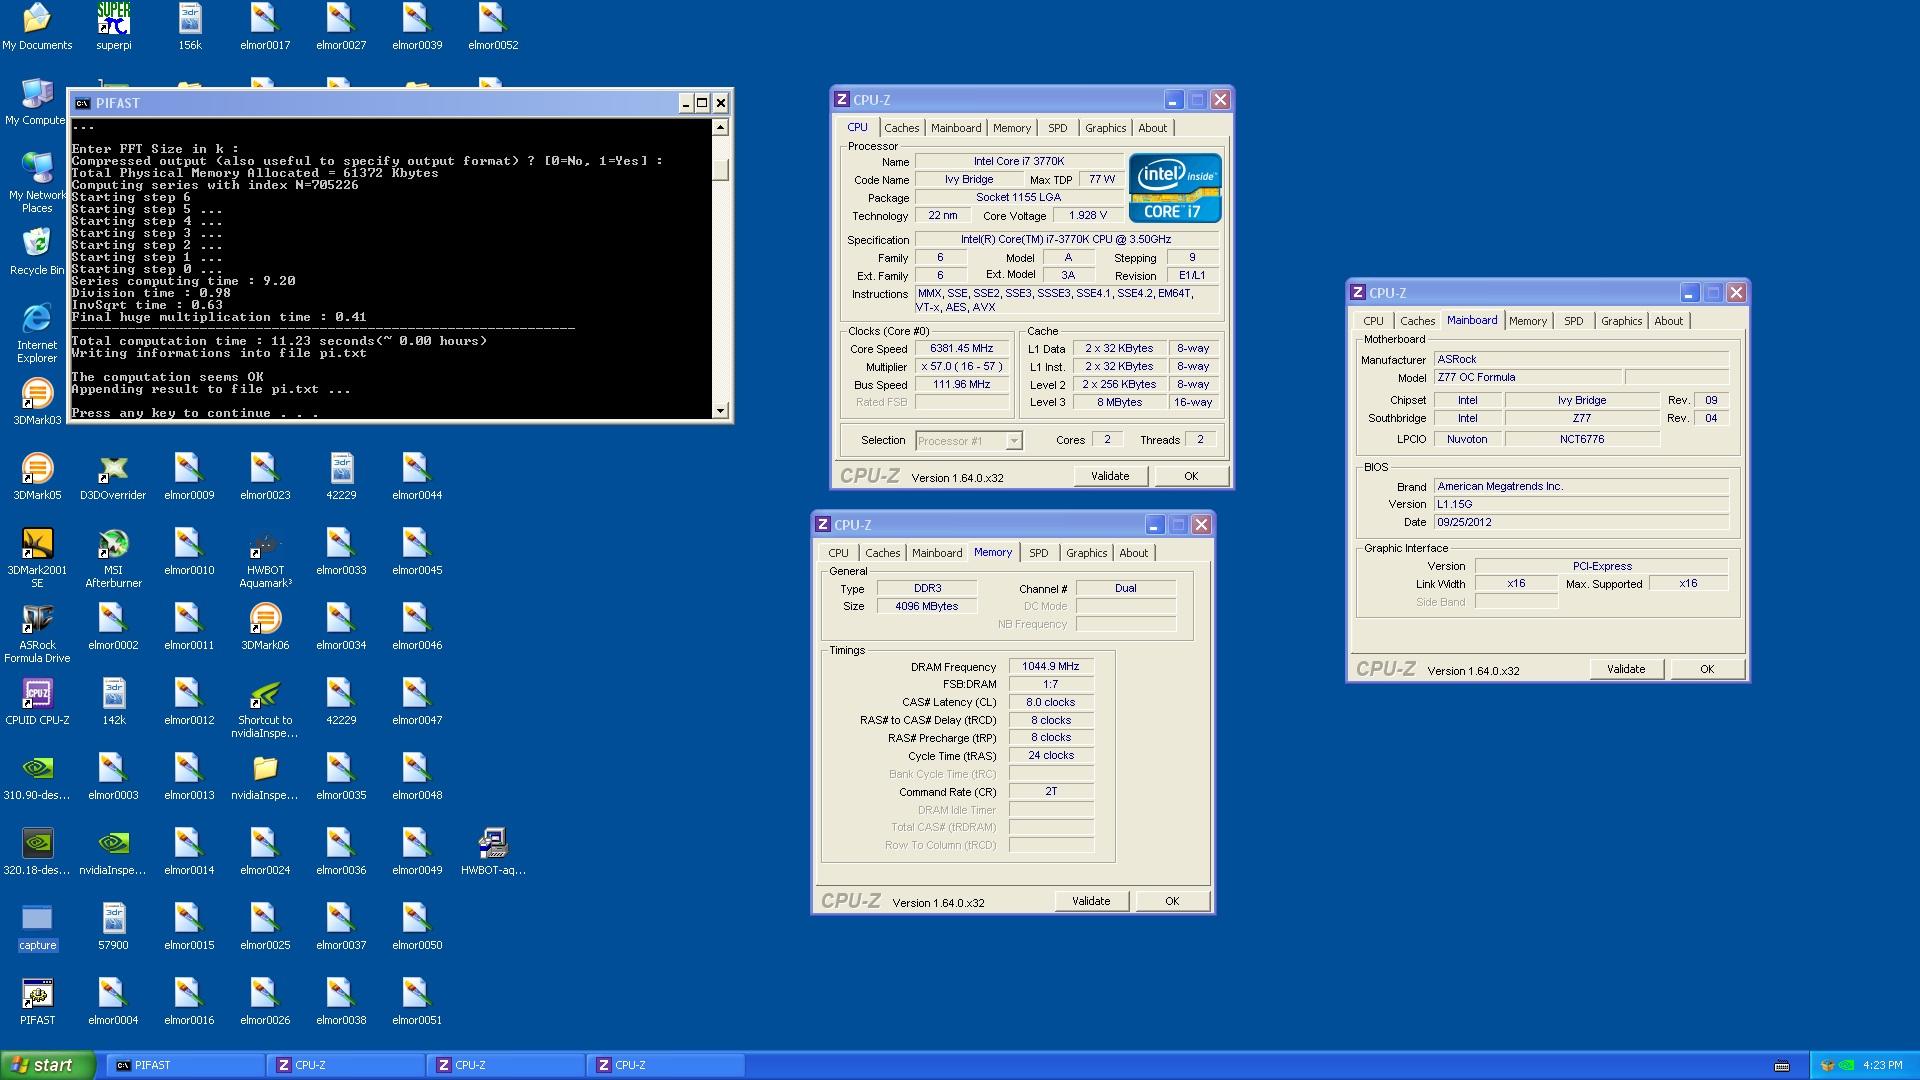The height and width of the screenshot is (1080, 1920).
Task: Click the PIFAST console scroll down arrow
Action: (x=720, y=411)
